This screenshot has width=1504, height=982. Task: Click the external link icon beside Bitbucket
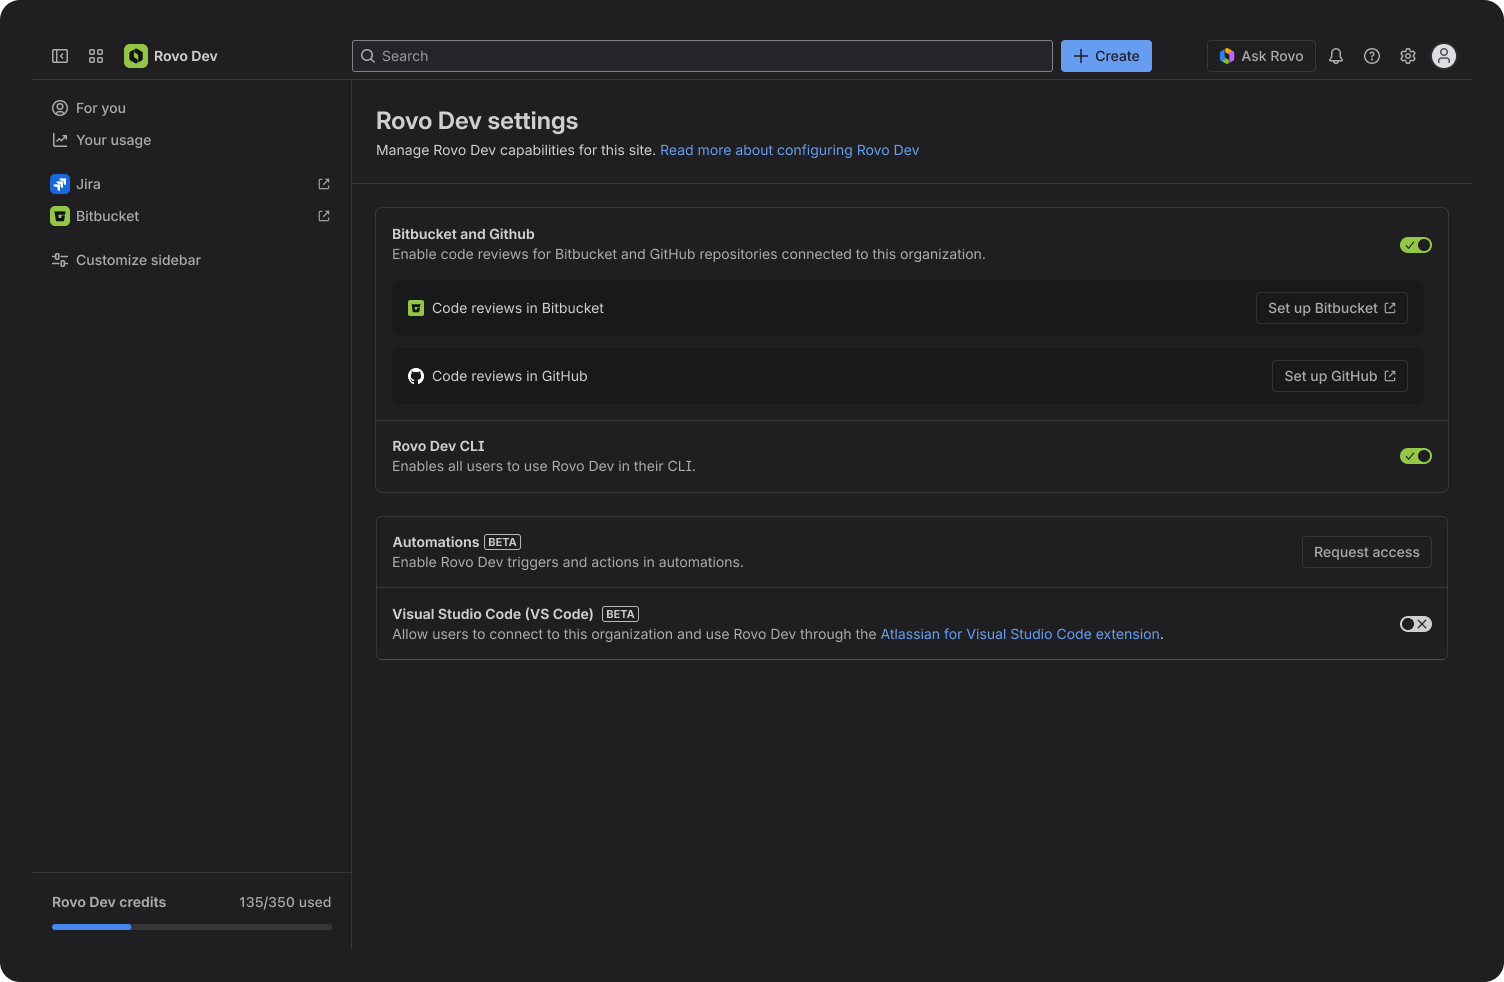(324, 216)
